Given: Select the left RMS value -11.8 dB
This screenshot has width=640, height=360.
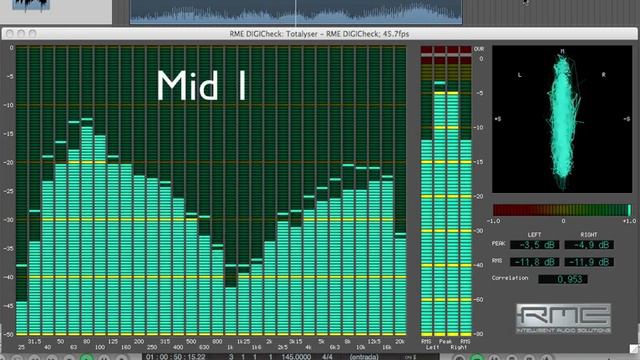Looking at the screenshot, I should click(534, 262).
